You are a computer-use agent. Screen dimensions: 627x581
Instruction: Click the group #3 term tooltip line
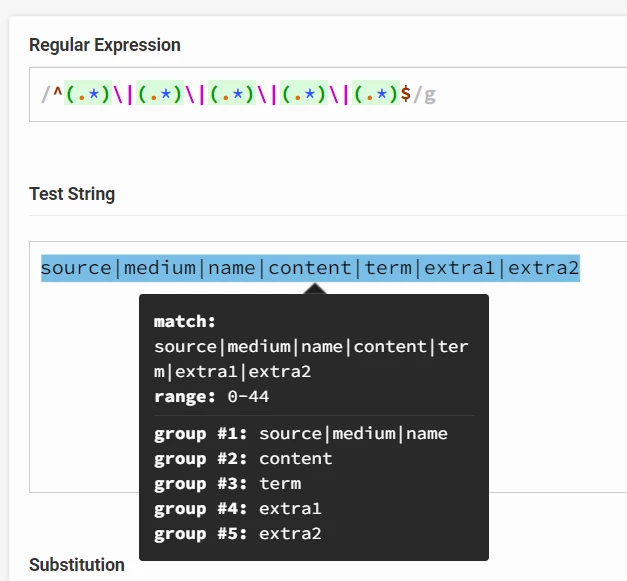click(227, 484)
